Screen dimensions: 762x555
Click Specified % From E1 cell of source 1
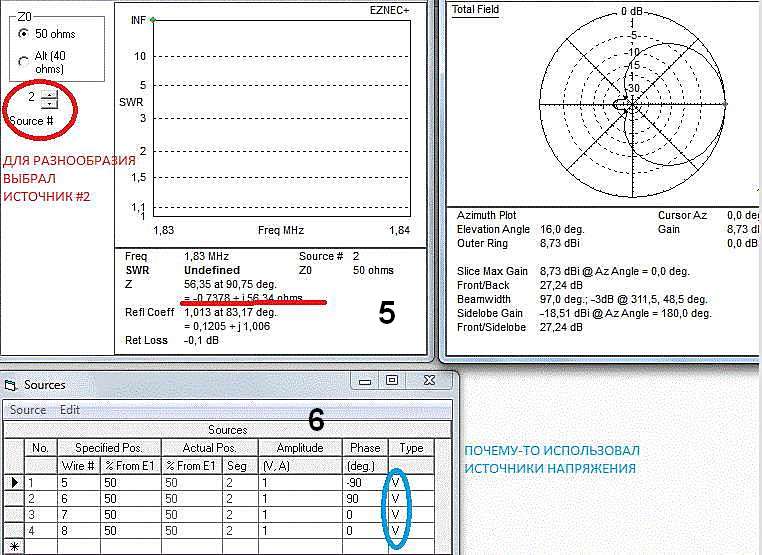pyautogui.click(x=130, y=483)
